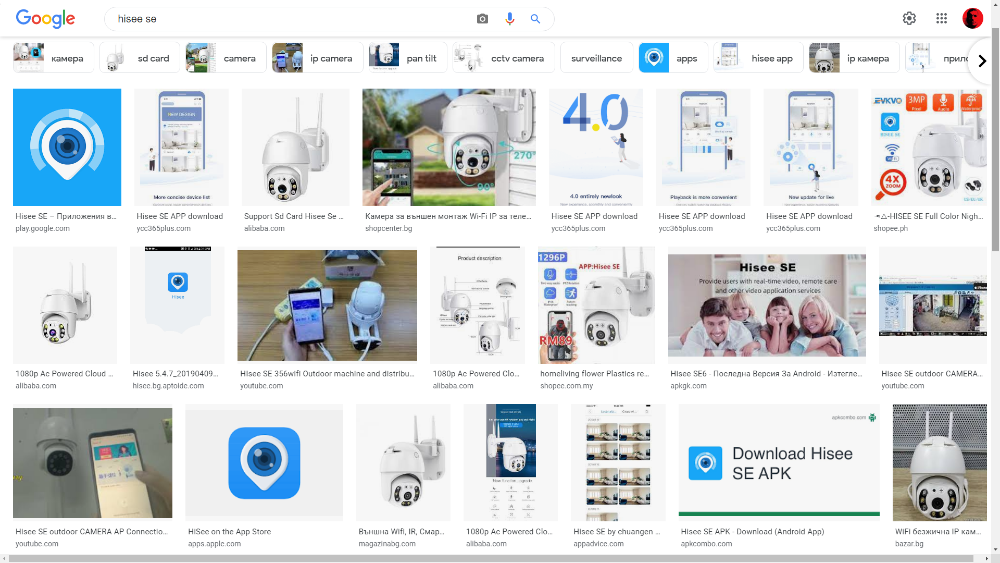Screen dimensions: 1000x563
Task: Open Google settings gear
Action: point(909,18)
